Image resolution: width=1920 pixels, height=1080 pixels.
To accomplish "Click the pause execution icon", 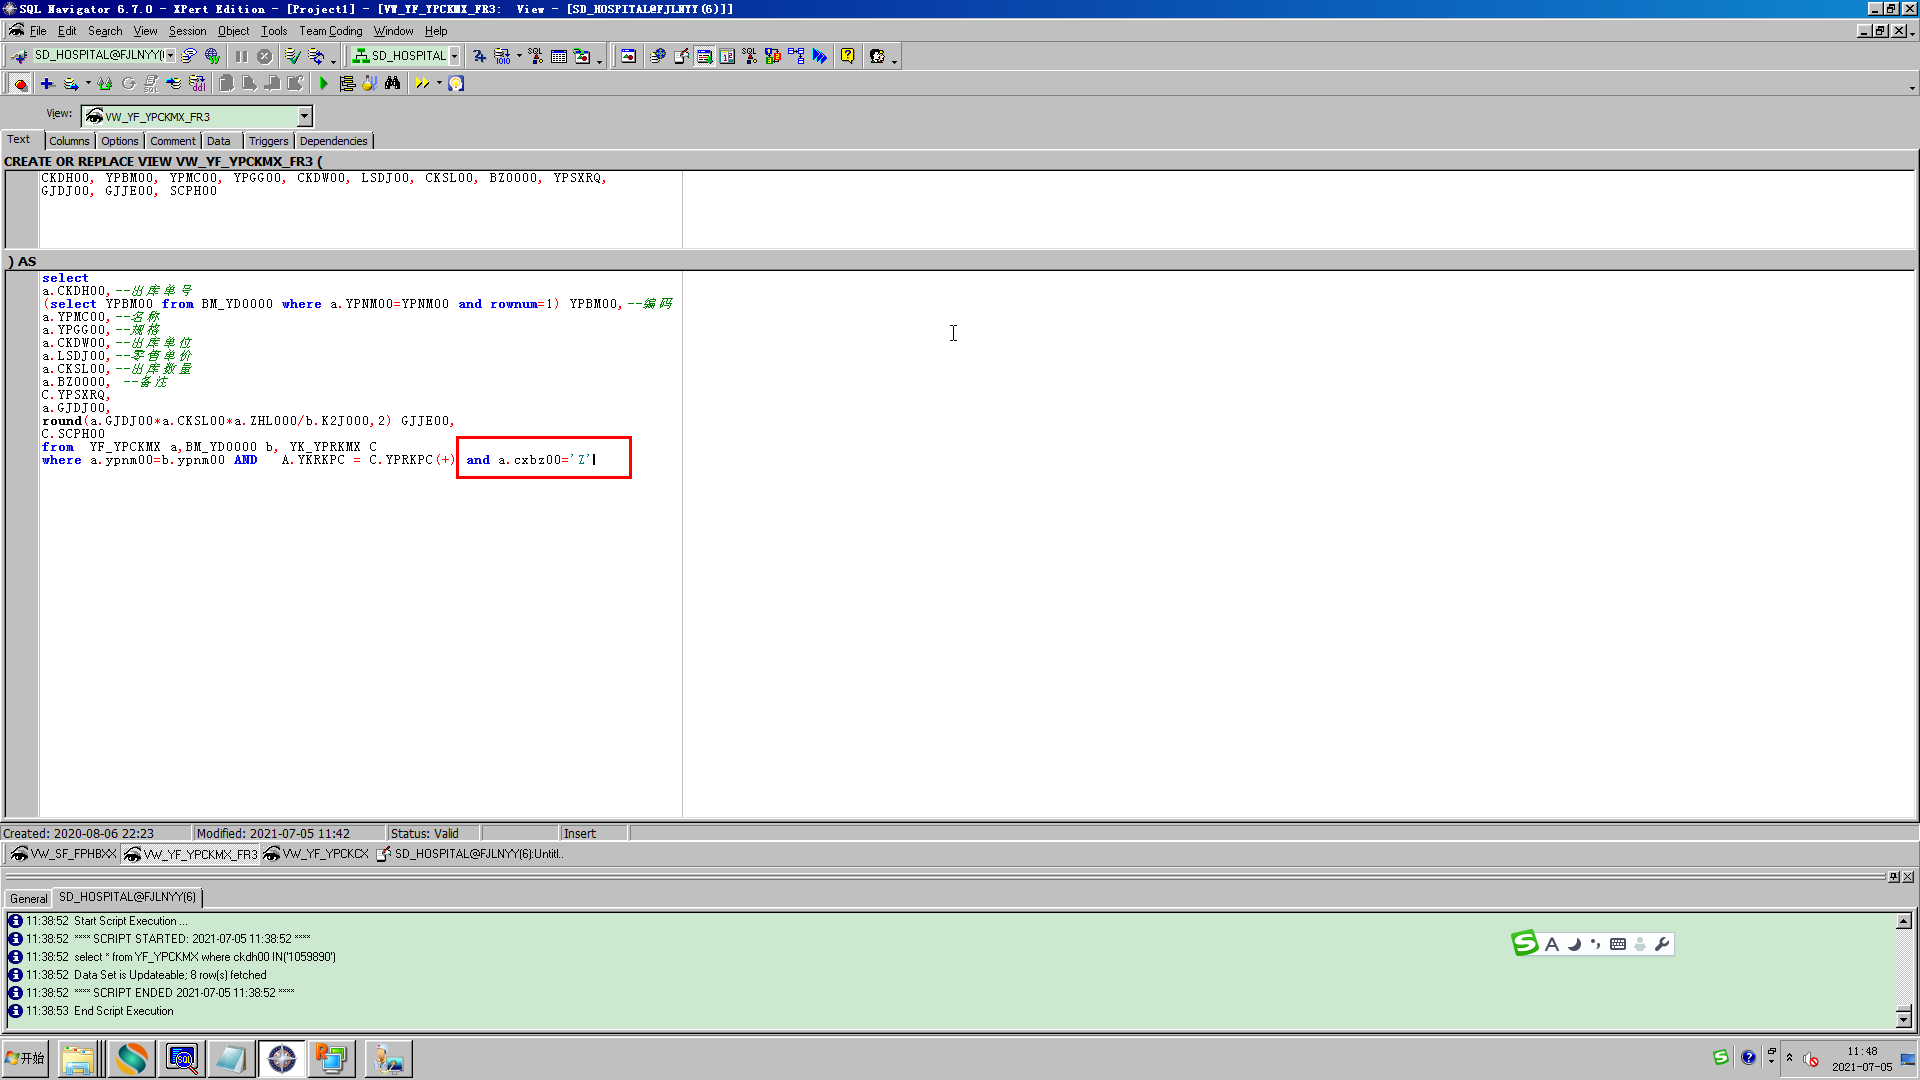I will tap(241, 57).
